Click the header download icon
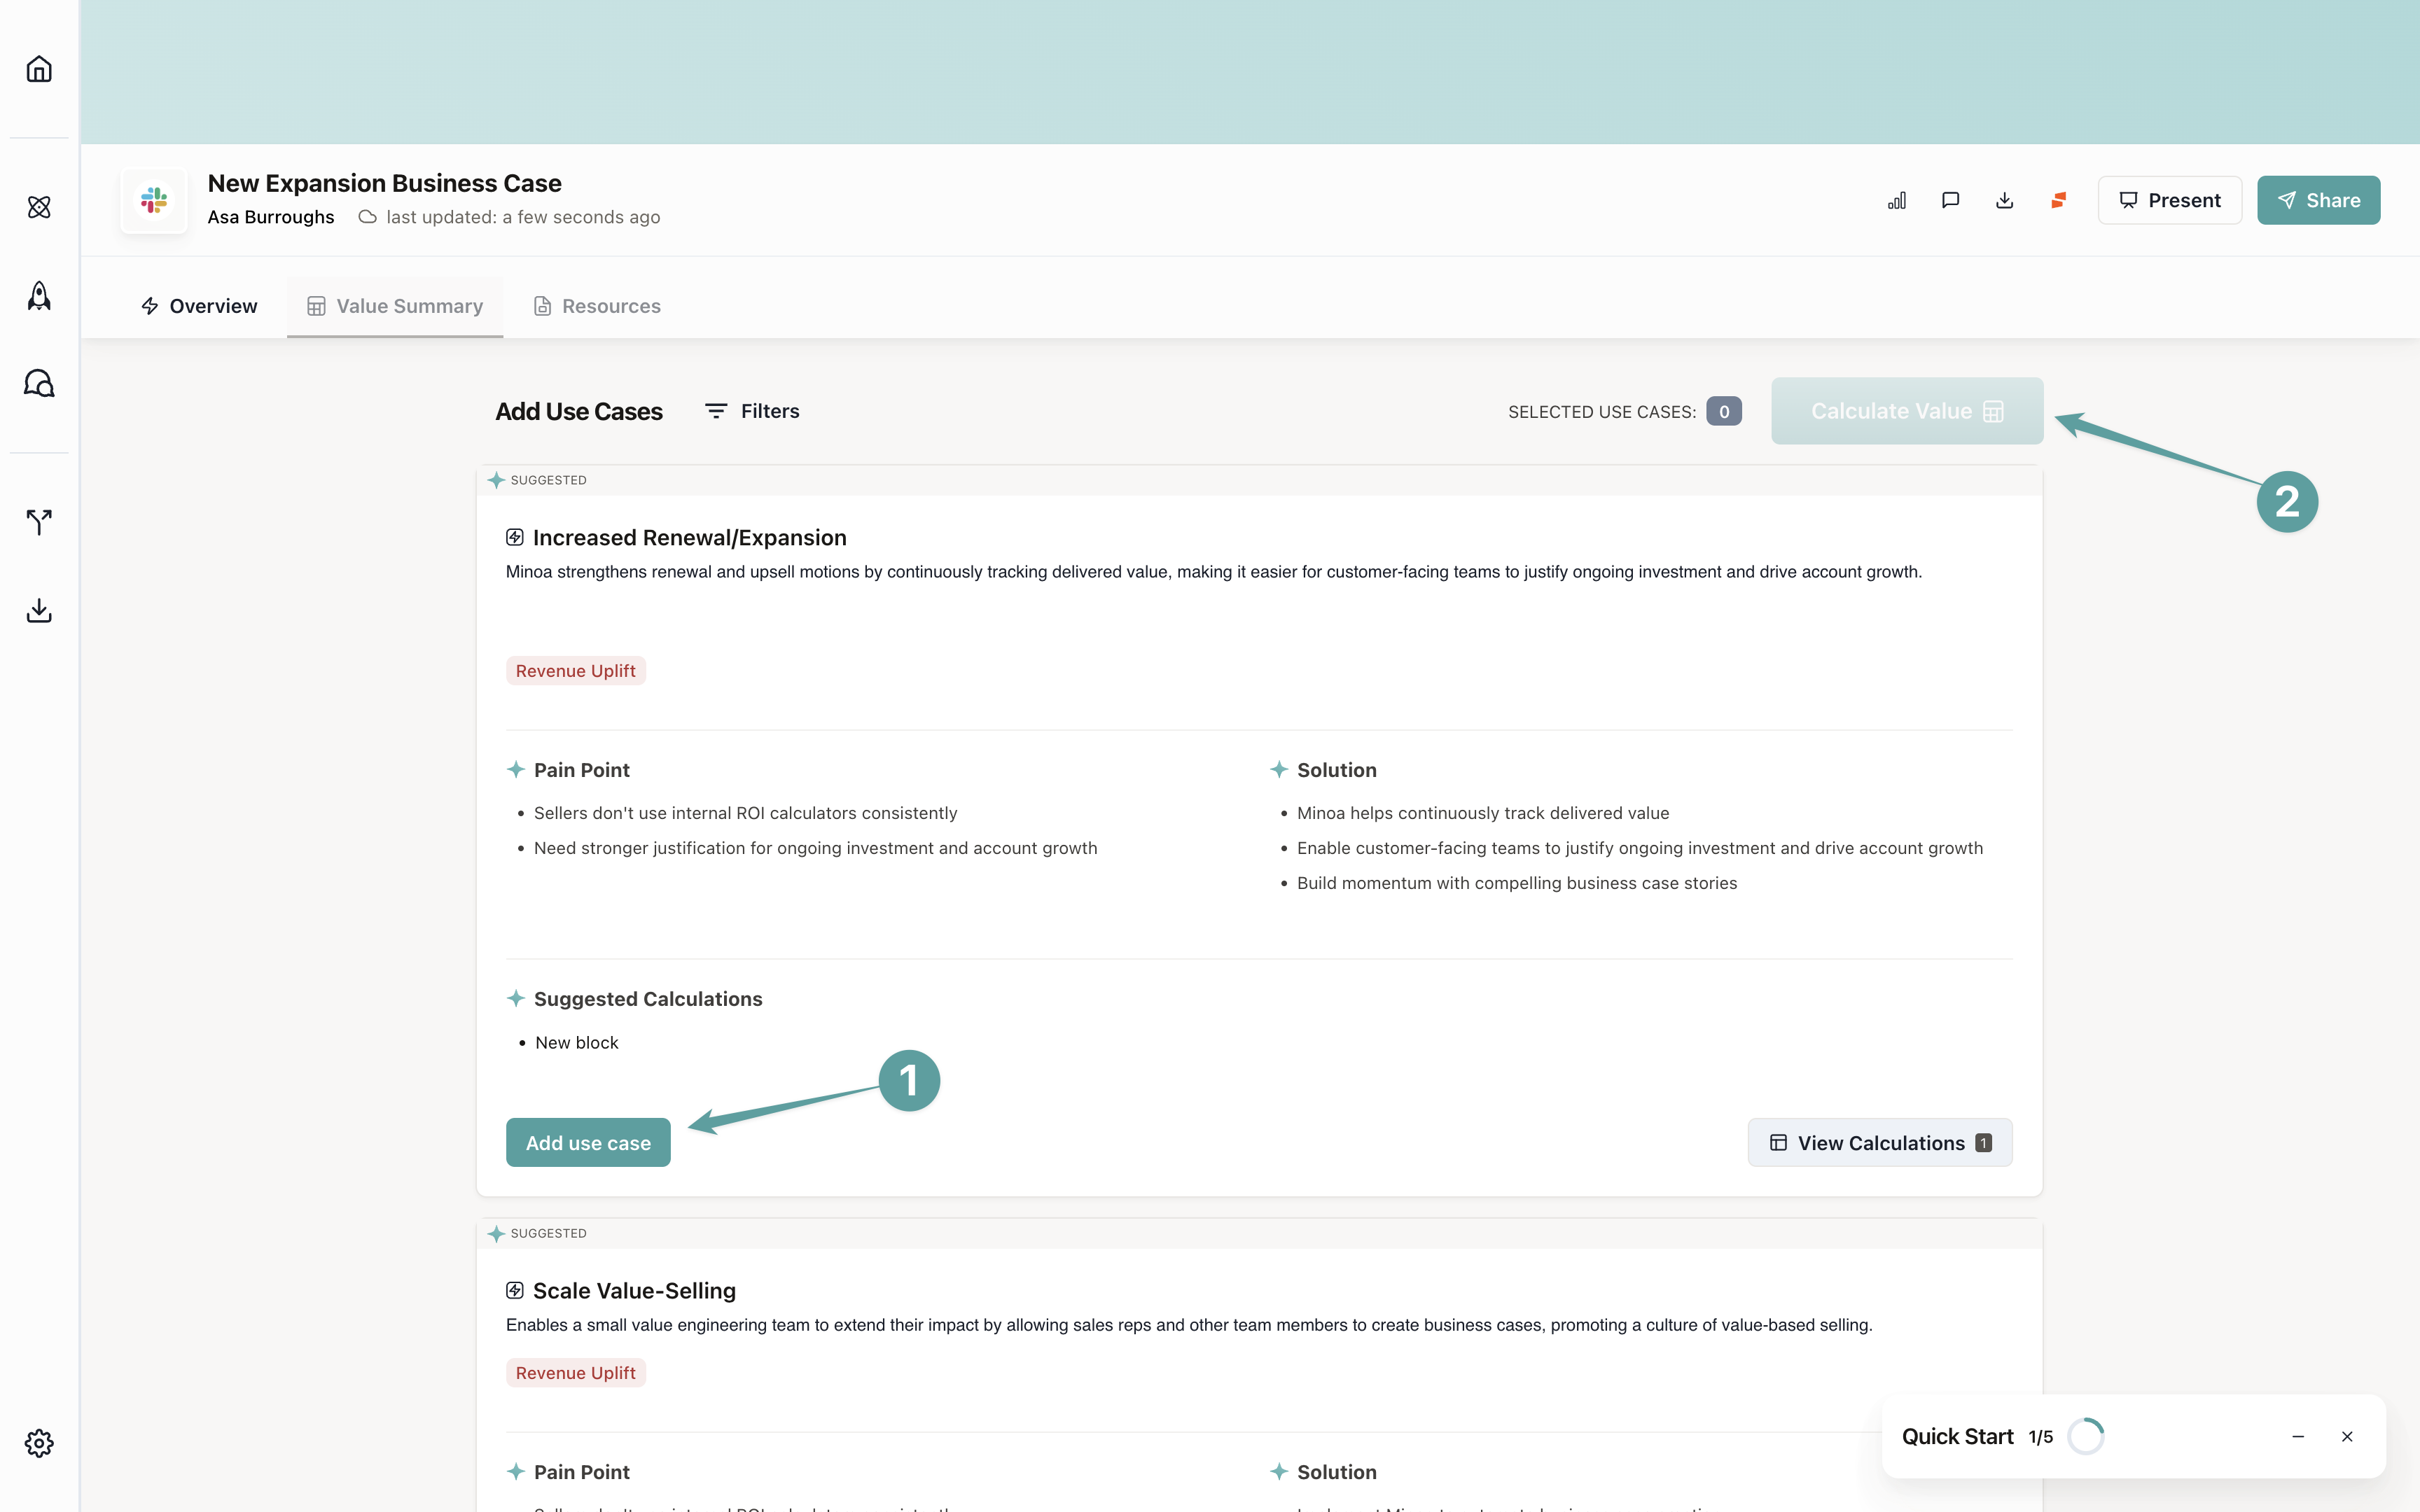 point(2004,200)
